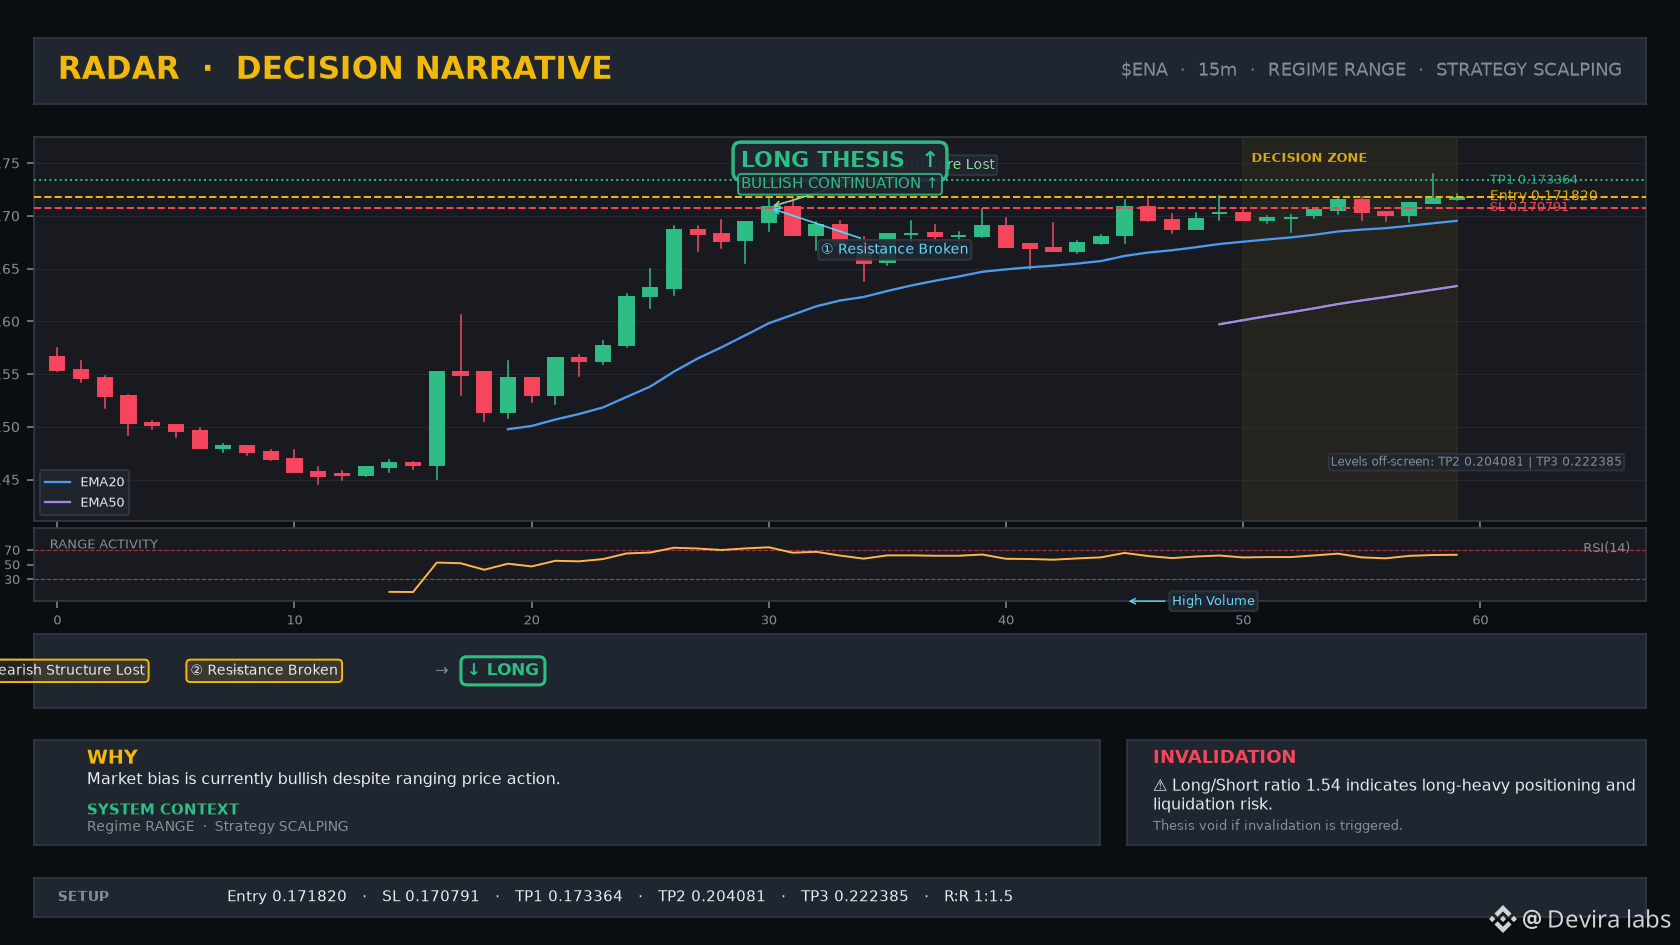The width and height of the screenshot is (1680, 945).
Task: Click the High Volume label under RSI
Action: [1213, 601]
